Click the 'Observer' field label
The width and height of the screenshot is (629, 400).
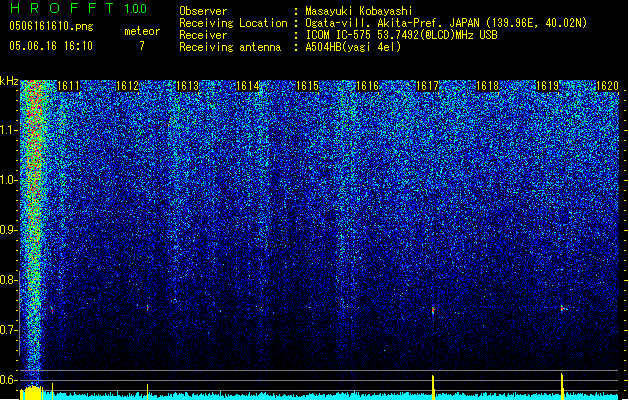(203, 11)
